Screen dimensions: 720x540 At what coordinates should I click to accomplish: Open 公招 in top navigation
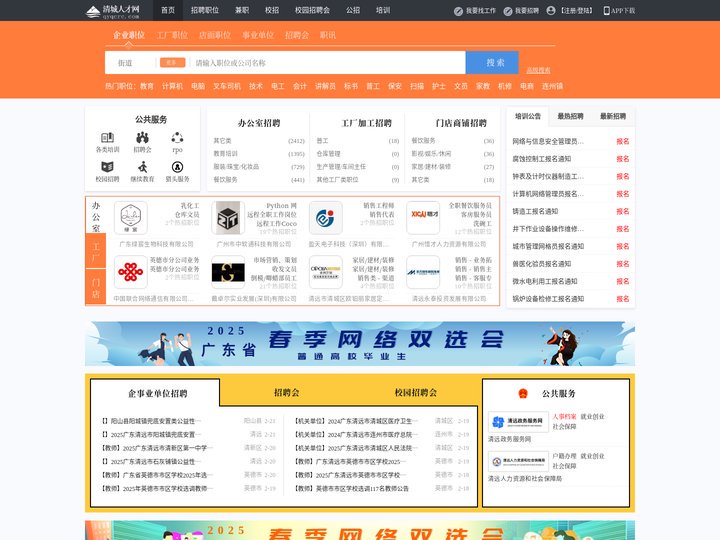point(353,10)
